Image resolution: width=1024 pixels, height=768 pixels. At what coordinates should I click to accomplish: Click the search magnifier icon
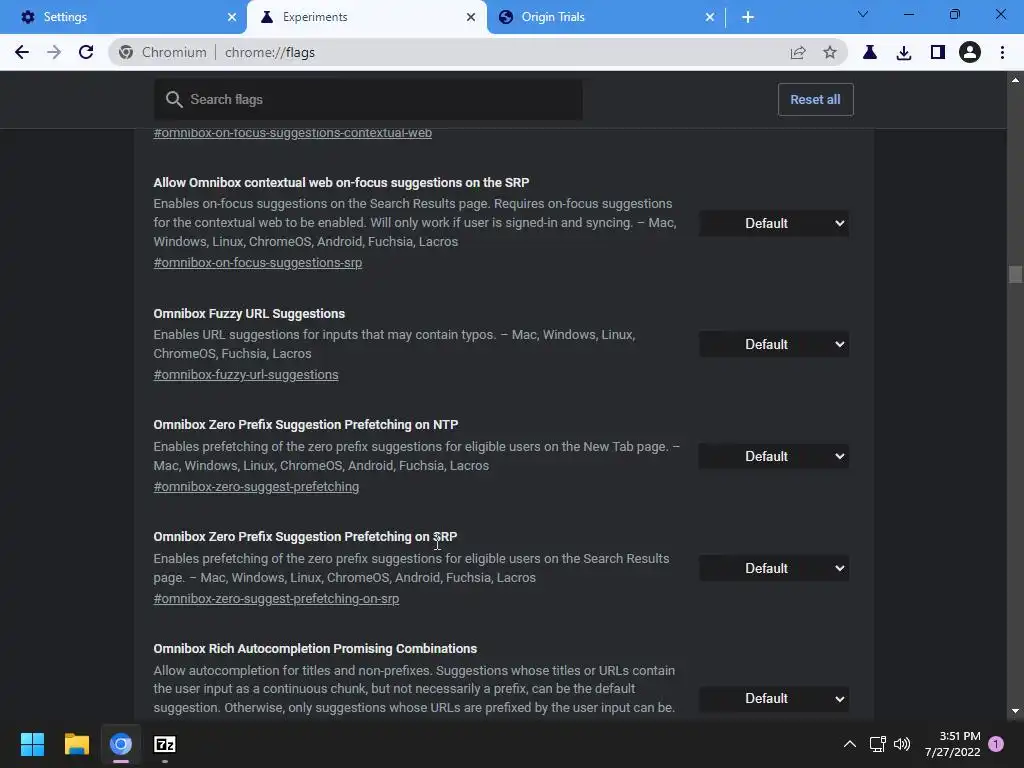coord(174,99)
